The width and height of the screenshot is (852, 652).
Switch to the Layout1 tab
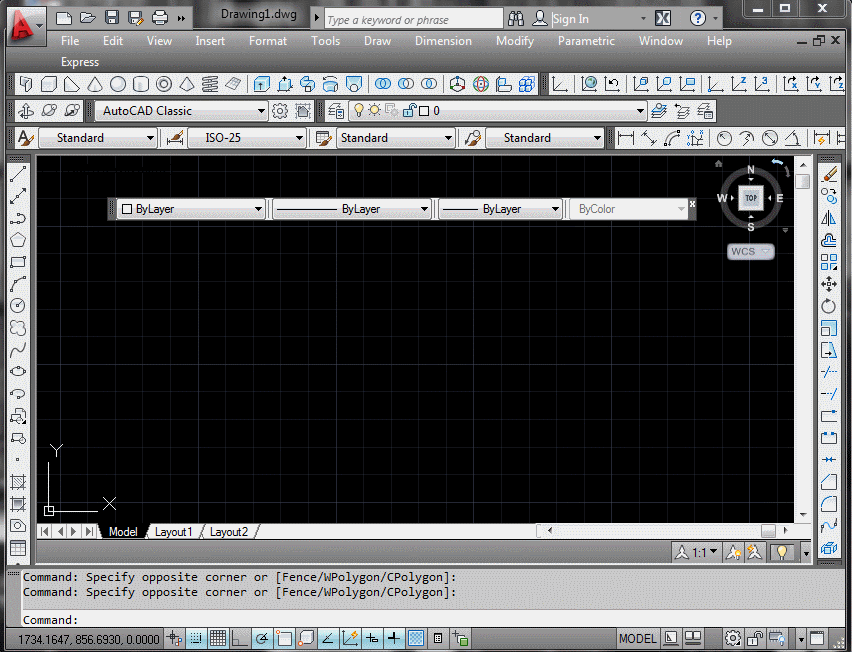click(x=174, y=531)
